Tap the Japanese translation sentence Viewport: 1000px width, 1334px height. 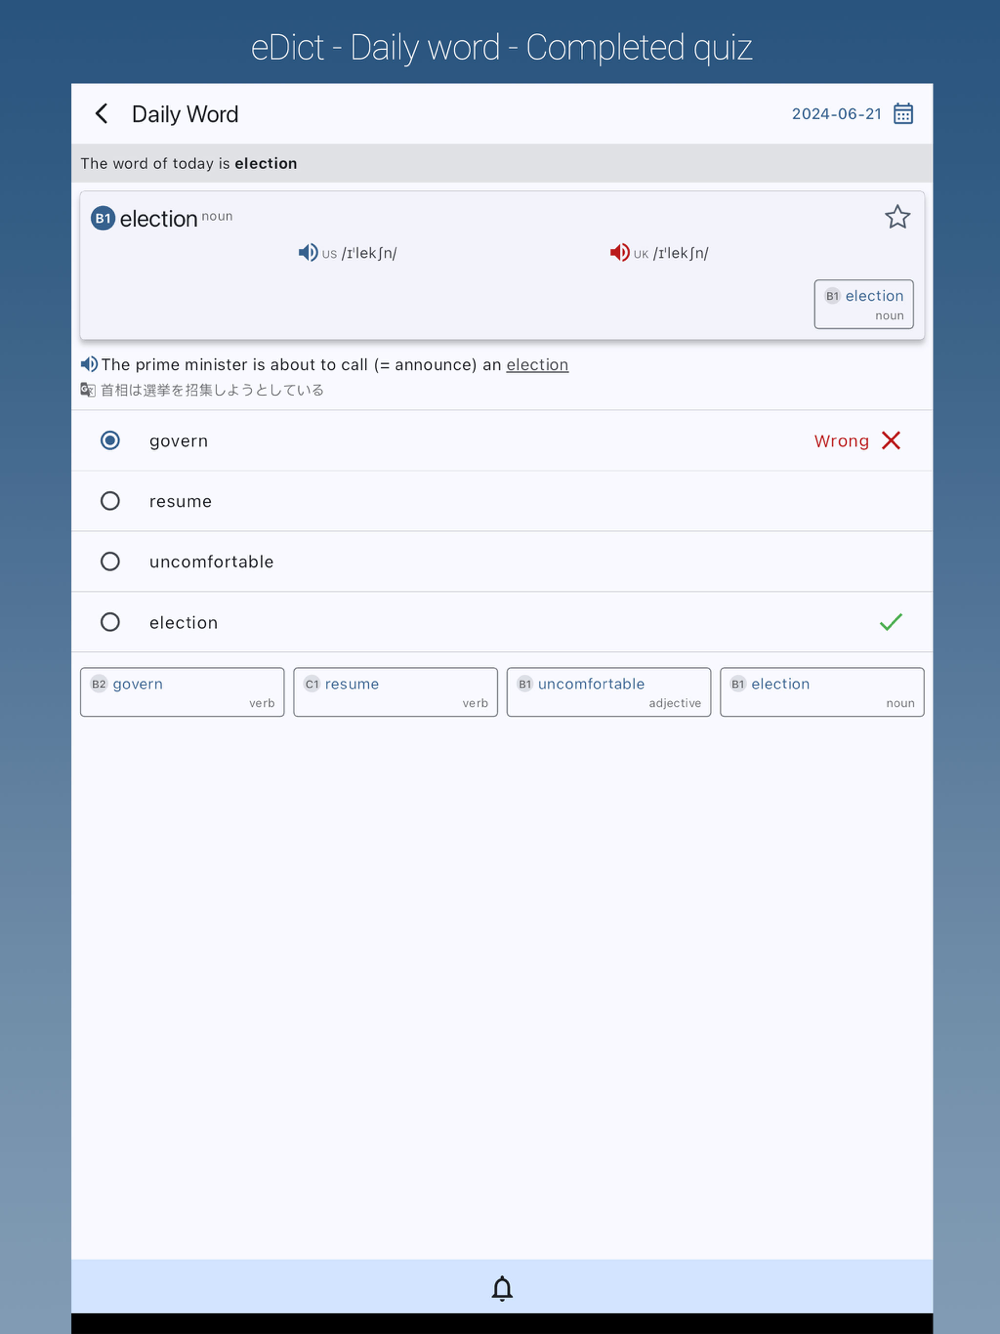tap(212, 390)
